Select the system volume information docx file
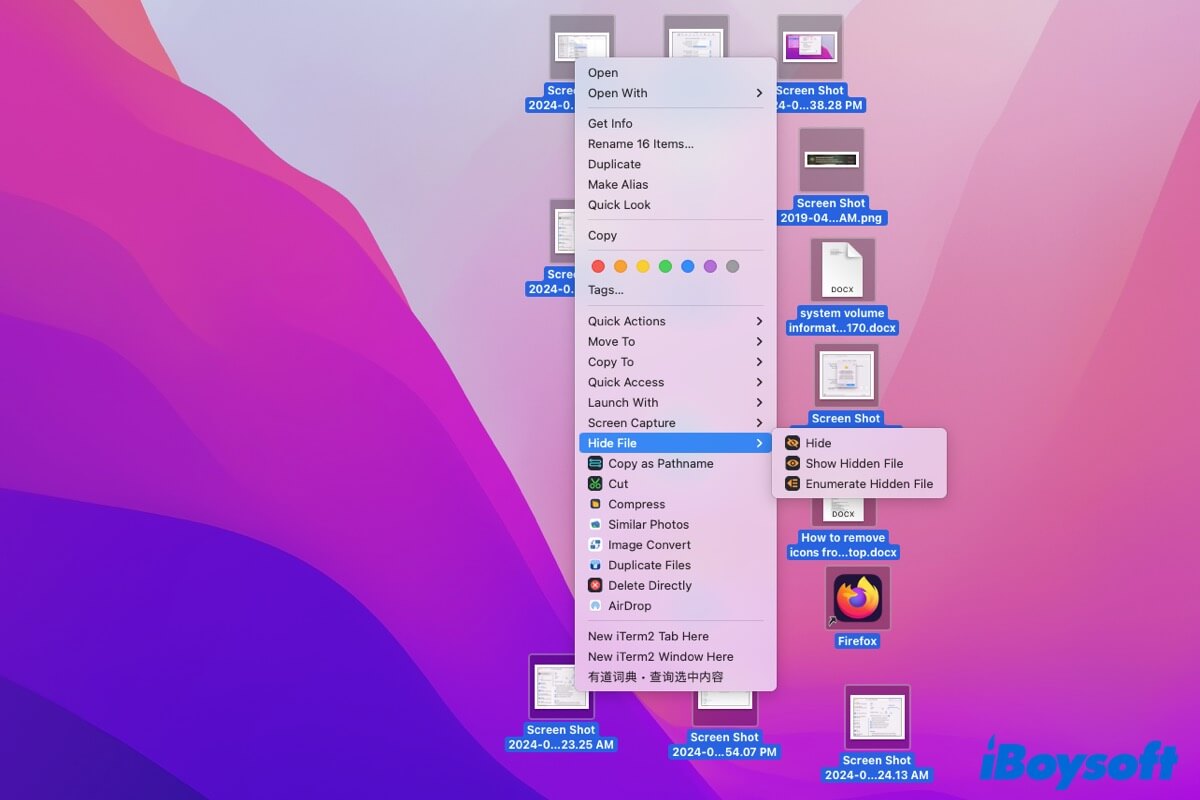Screen dimensions: 1200x800 [x=842, y=270]
